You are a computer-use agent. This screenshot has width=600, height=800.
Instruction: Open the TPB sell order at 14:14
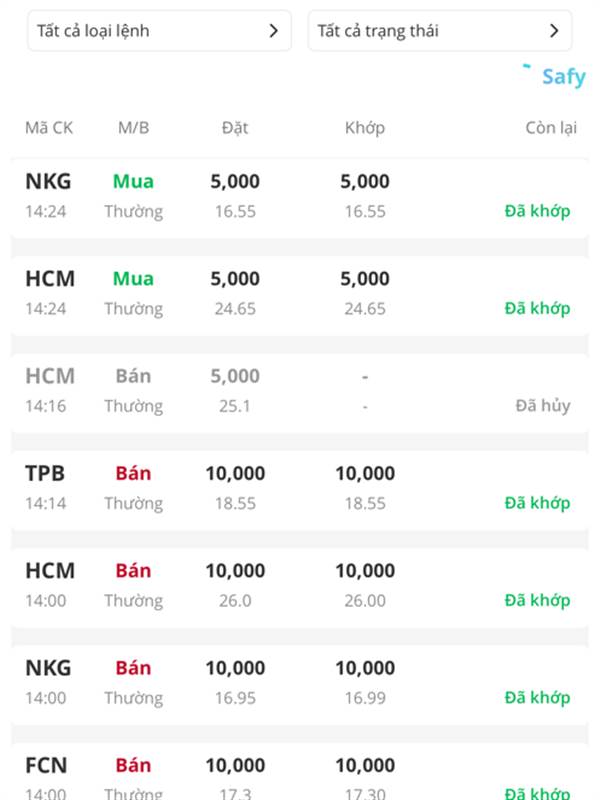299,487
